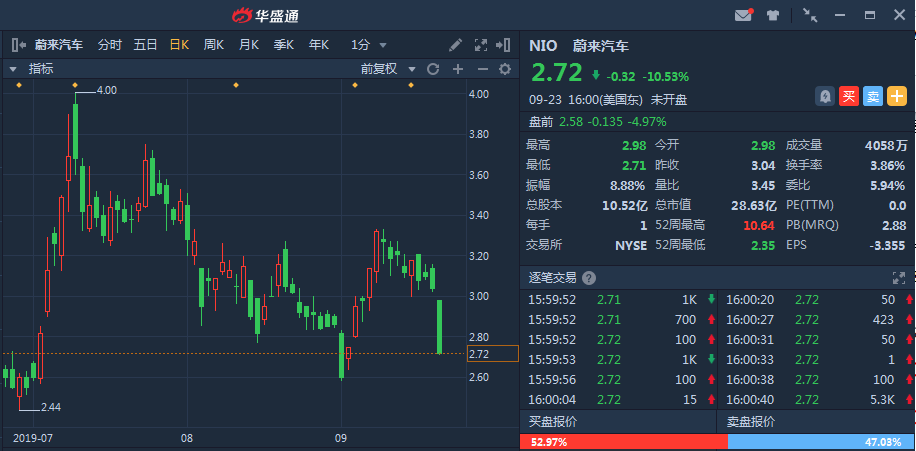Click the compact window arrows icon
916x451 pixels.
click(x=810, y=15)
